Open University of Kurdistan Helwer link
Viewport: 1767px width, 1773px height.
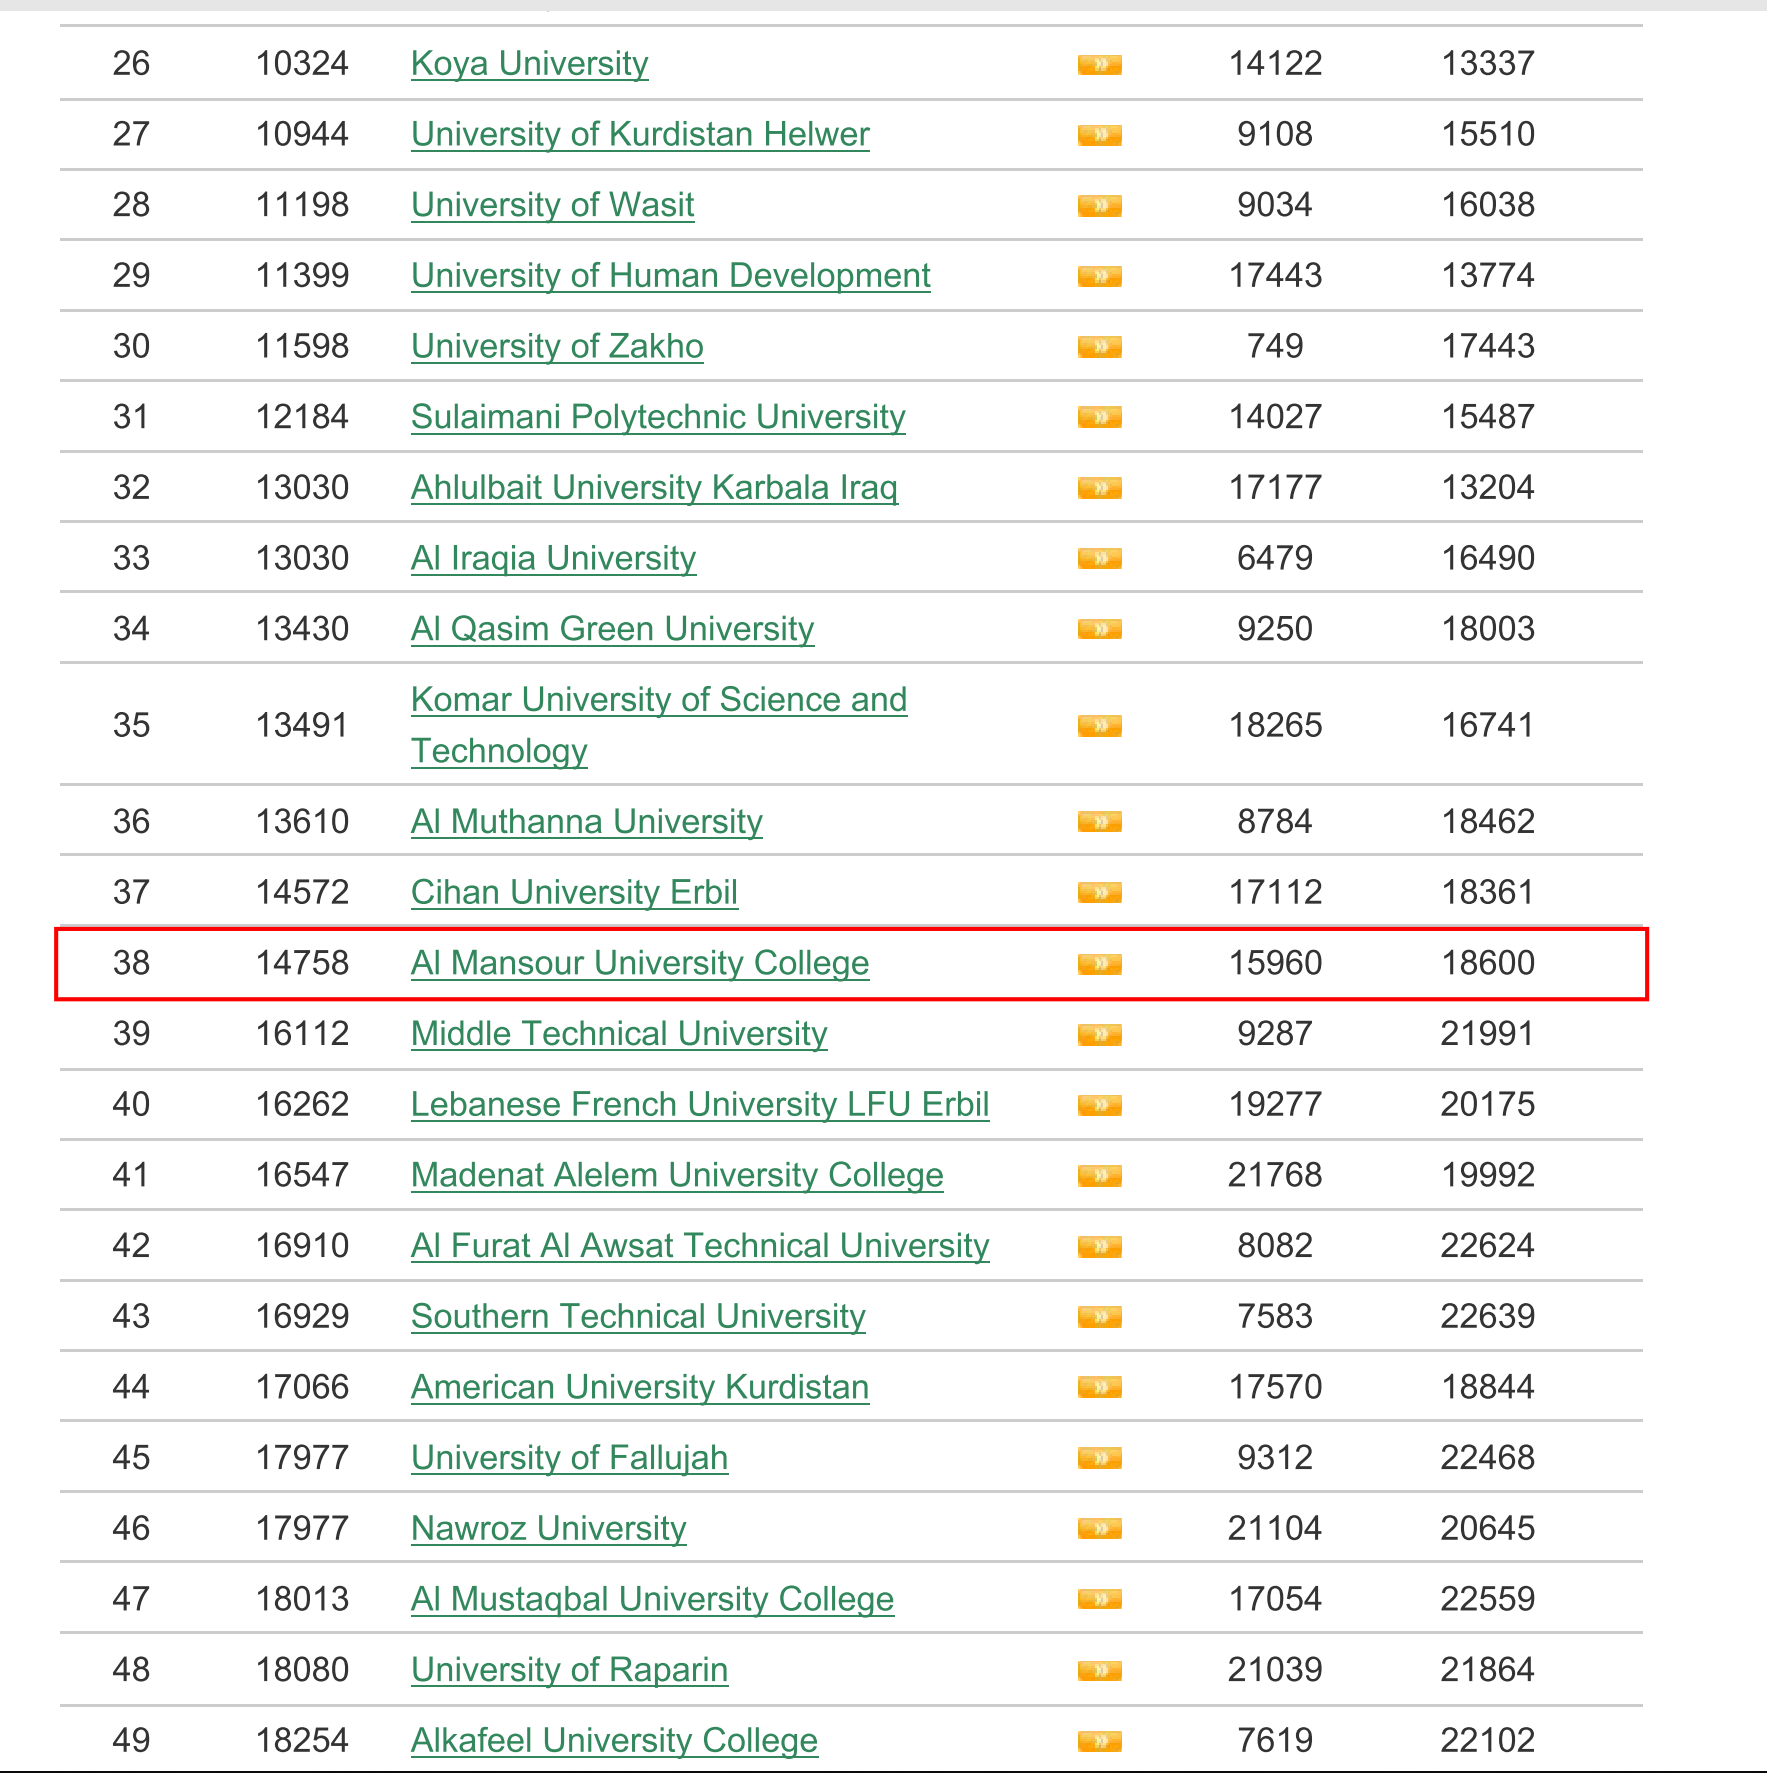coord(640,134)
